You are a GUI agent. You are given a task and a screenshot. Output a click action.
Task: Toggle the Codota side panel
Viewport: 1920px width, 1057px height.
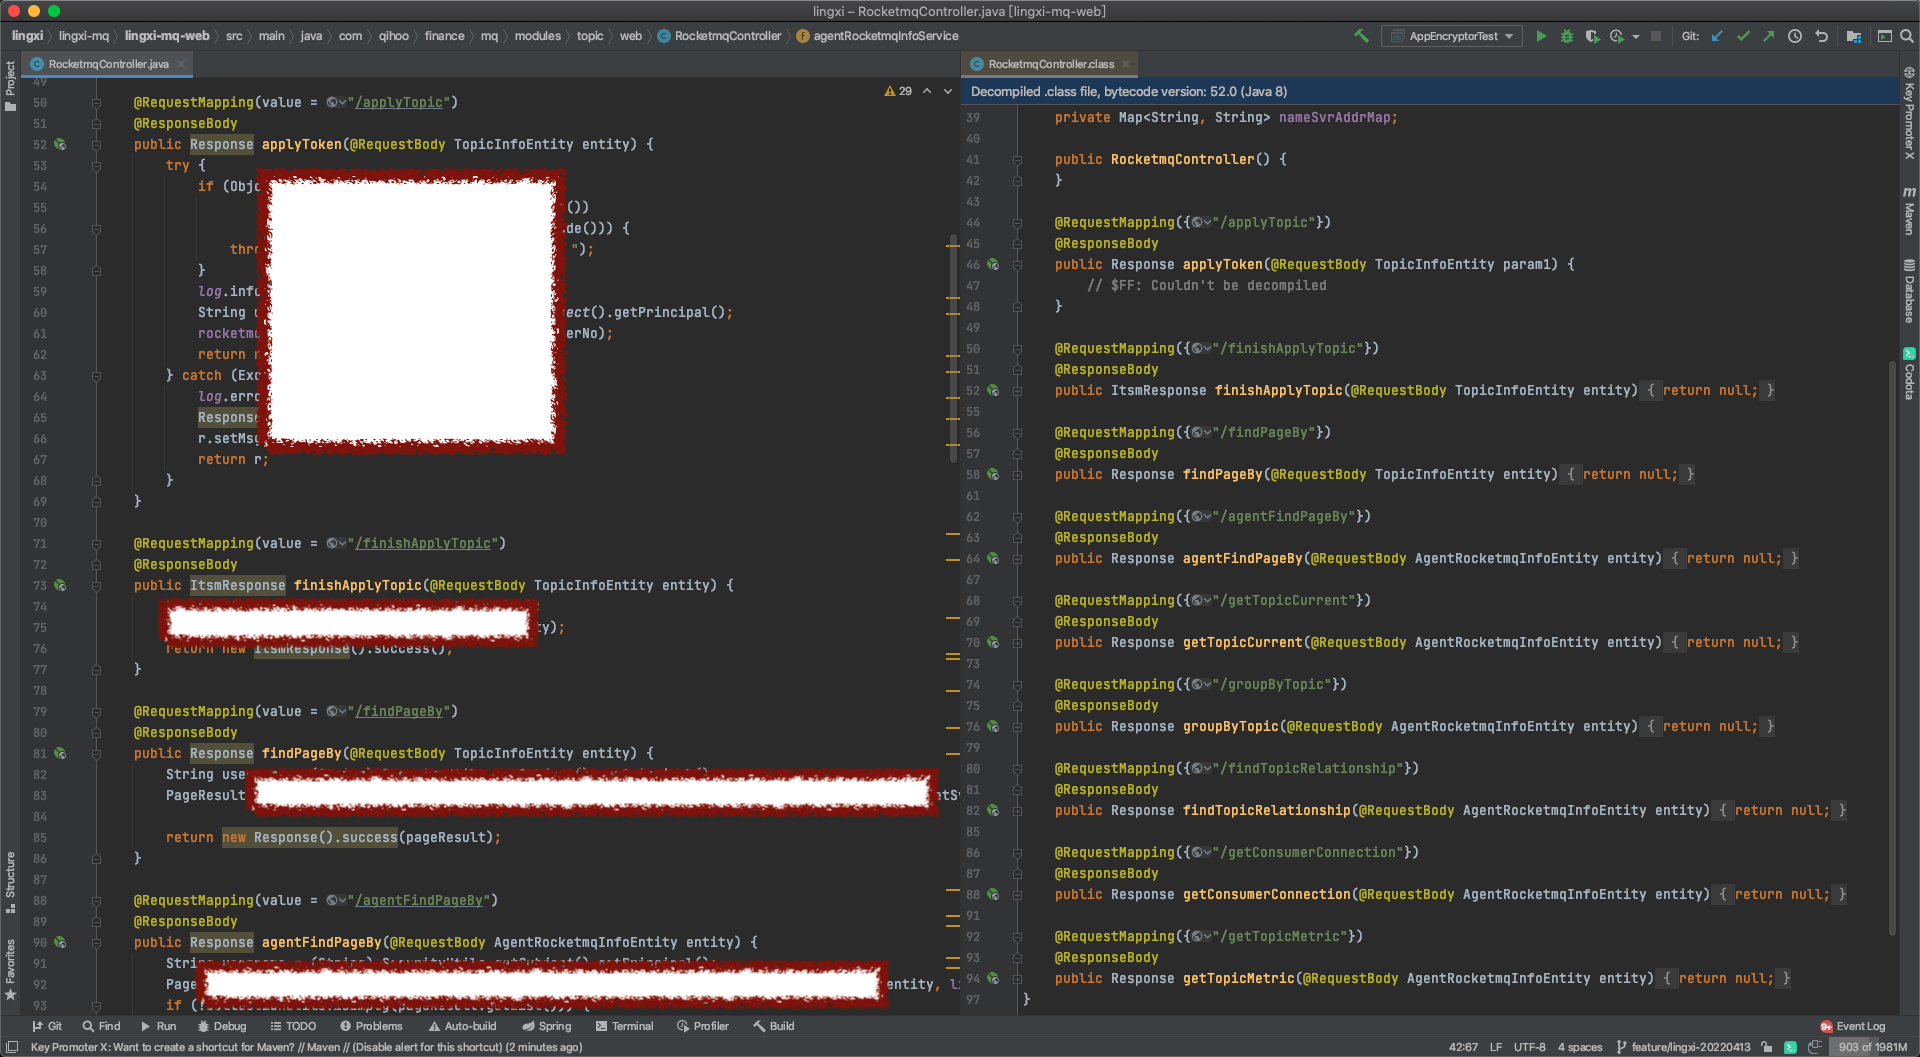click(1909, 373)
